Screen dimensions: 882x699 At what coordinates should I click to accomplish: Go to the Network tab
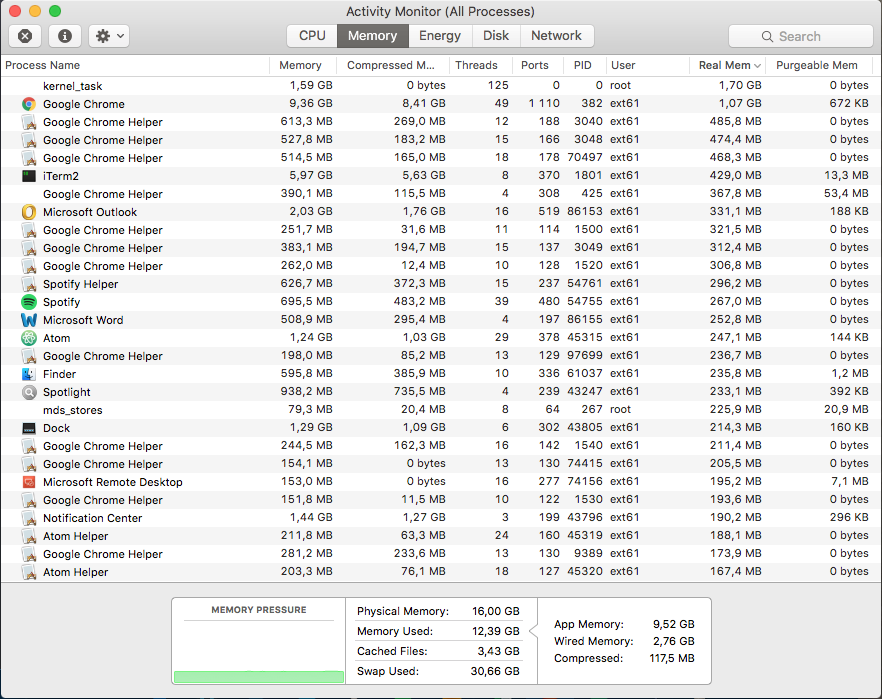556,36
